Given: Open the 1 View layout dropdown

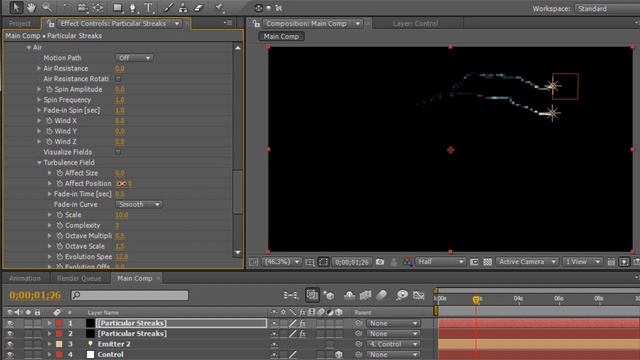Looking at the screenshot, I should click(582, 262).
